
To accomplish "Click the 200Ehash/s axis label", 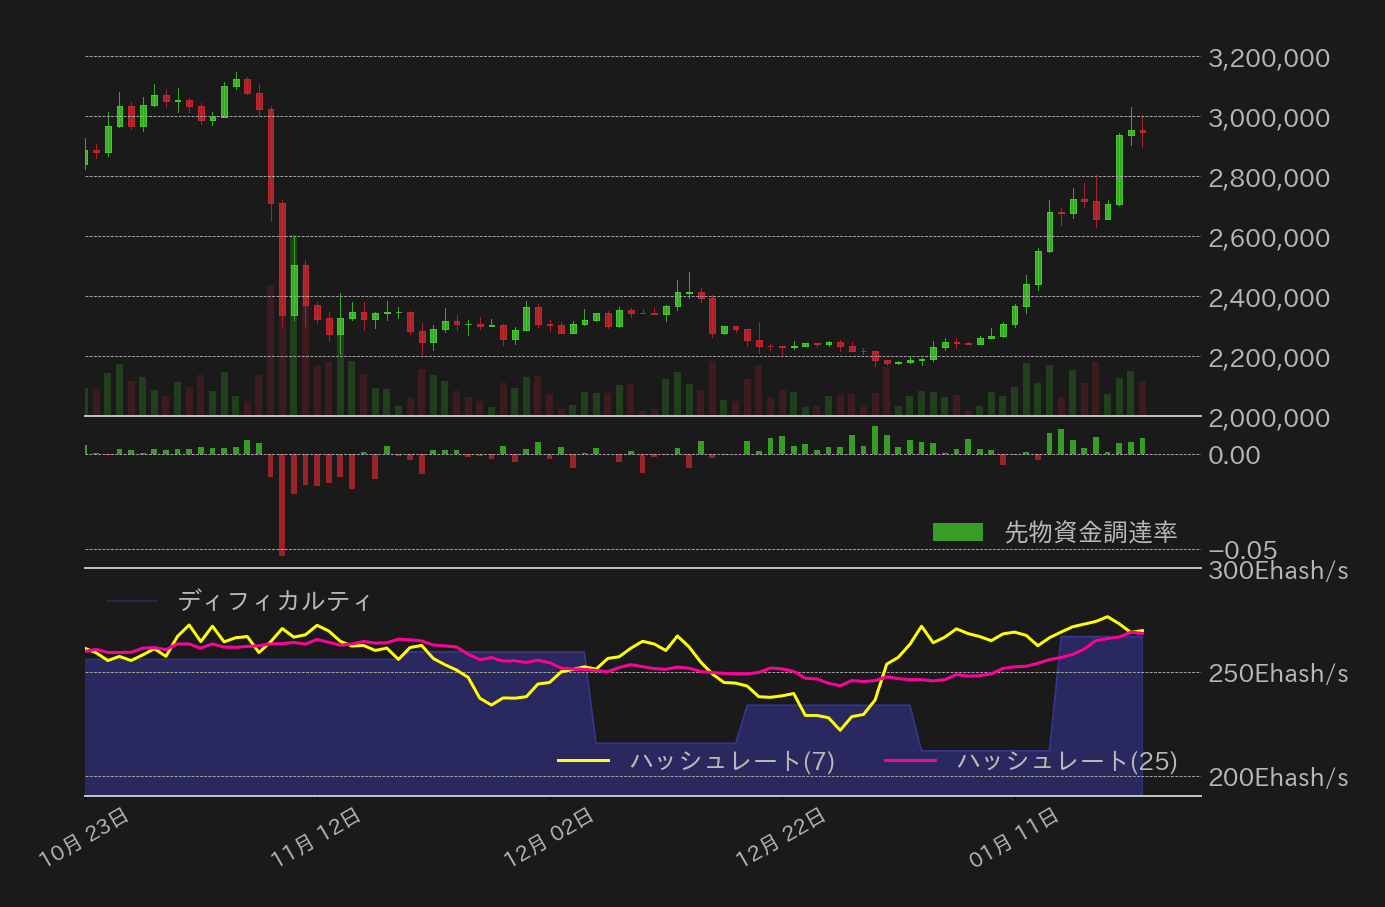I will pyautogui.click(x=1277, y=777).
